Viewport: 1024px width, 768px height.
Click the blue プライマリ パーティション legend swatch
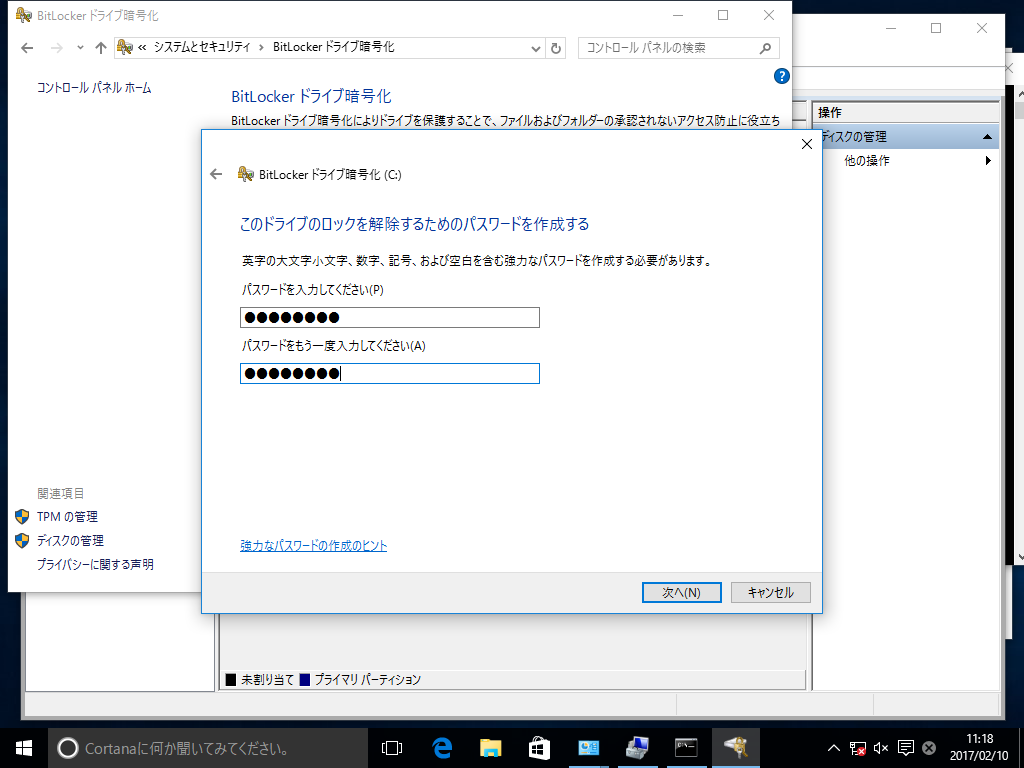304,680
